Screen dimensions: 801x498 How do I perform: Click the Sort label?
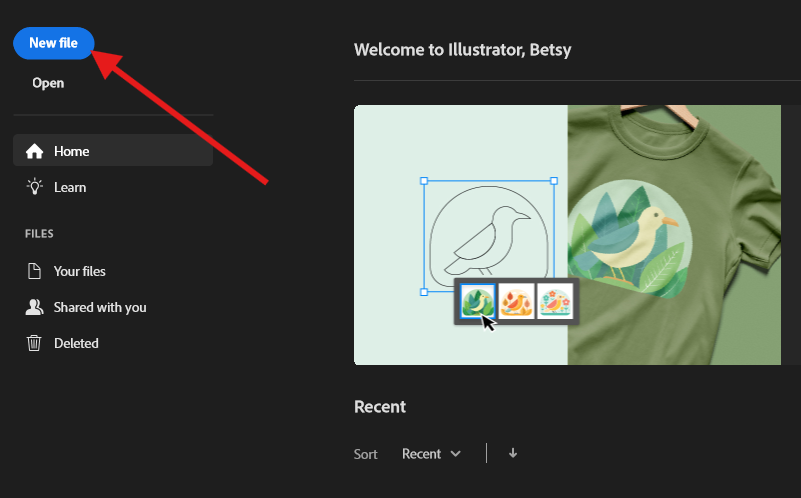366,454
